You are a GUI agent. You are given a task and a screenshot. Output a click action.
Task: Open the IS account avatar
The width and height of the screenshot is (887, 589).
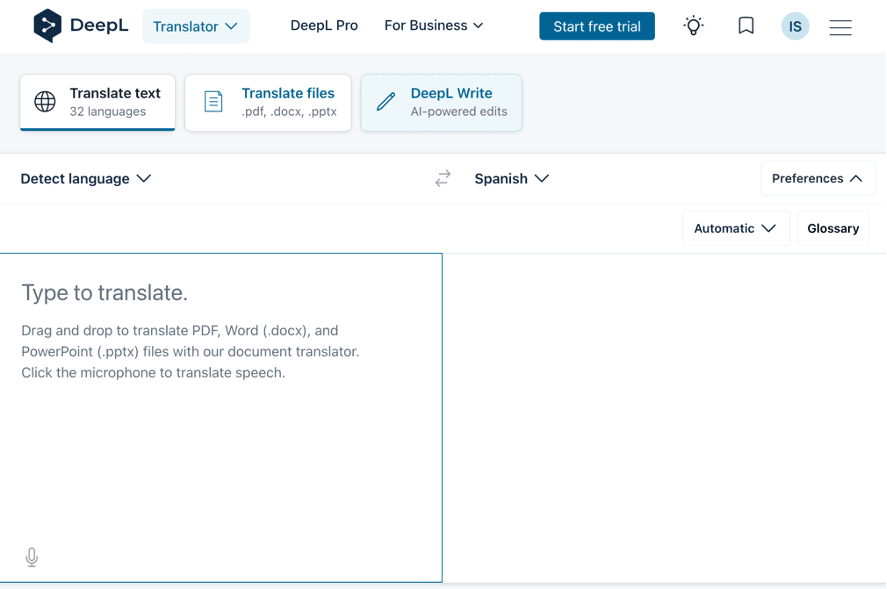[795, 26]
